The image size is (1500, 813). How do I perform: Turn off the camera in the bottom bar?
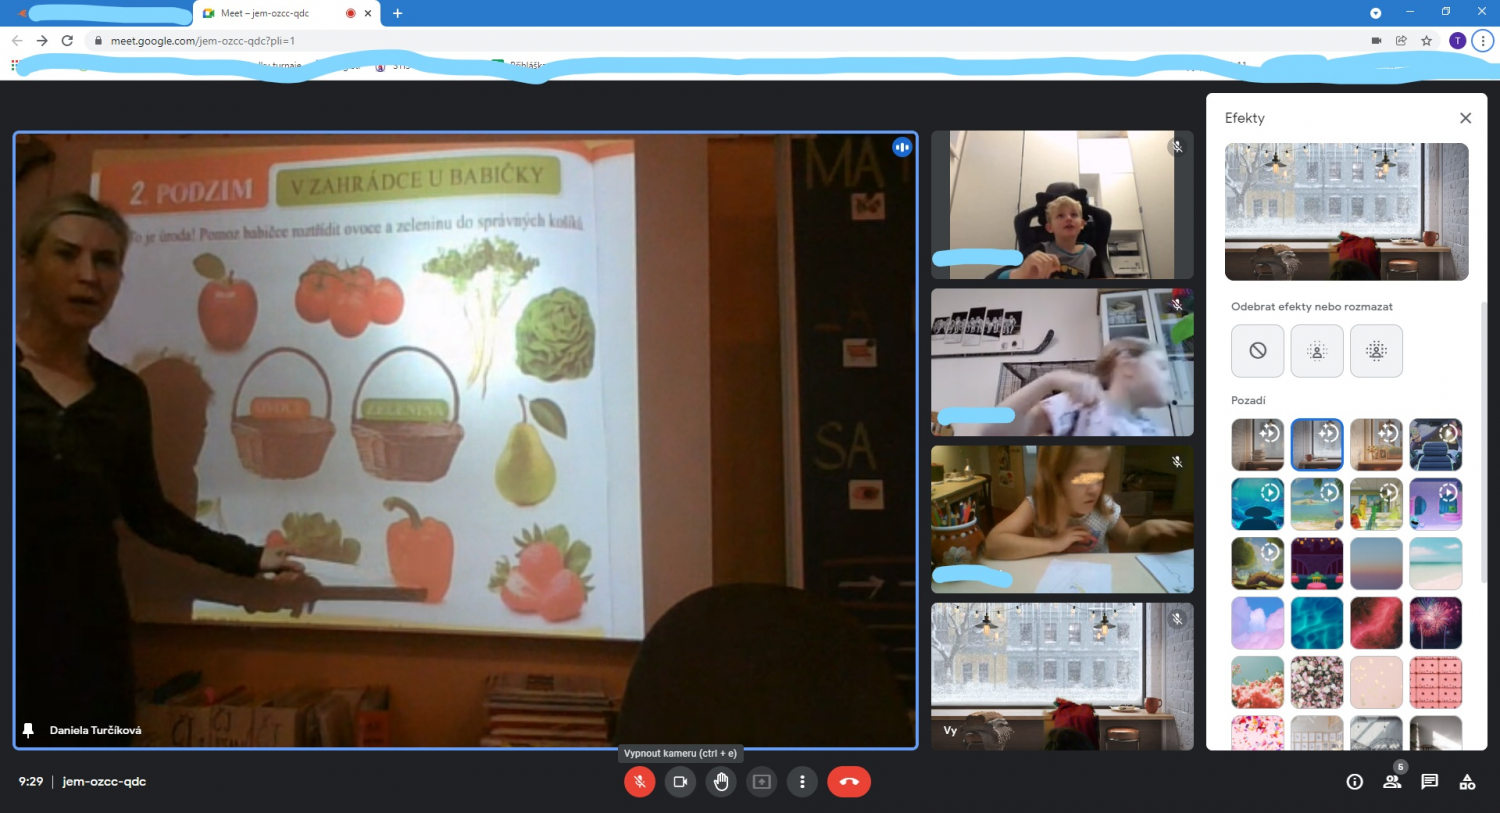[x=680, y=782]
